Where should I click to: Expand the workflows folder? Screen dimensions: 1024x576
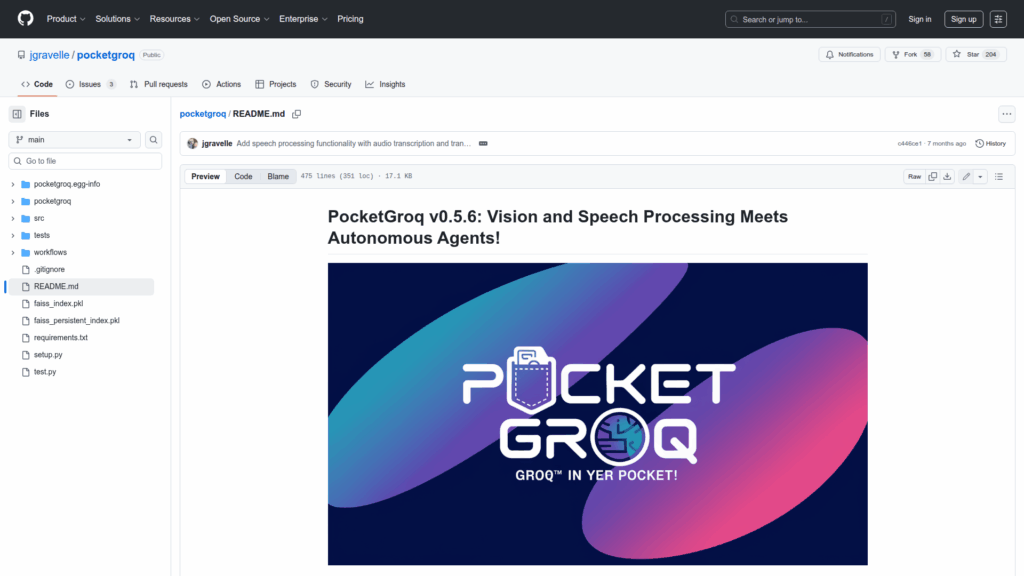point(13,252)
